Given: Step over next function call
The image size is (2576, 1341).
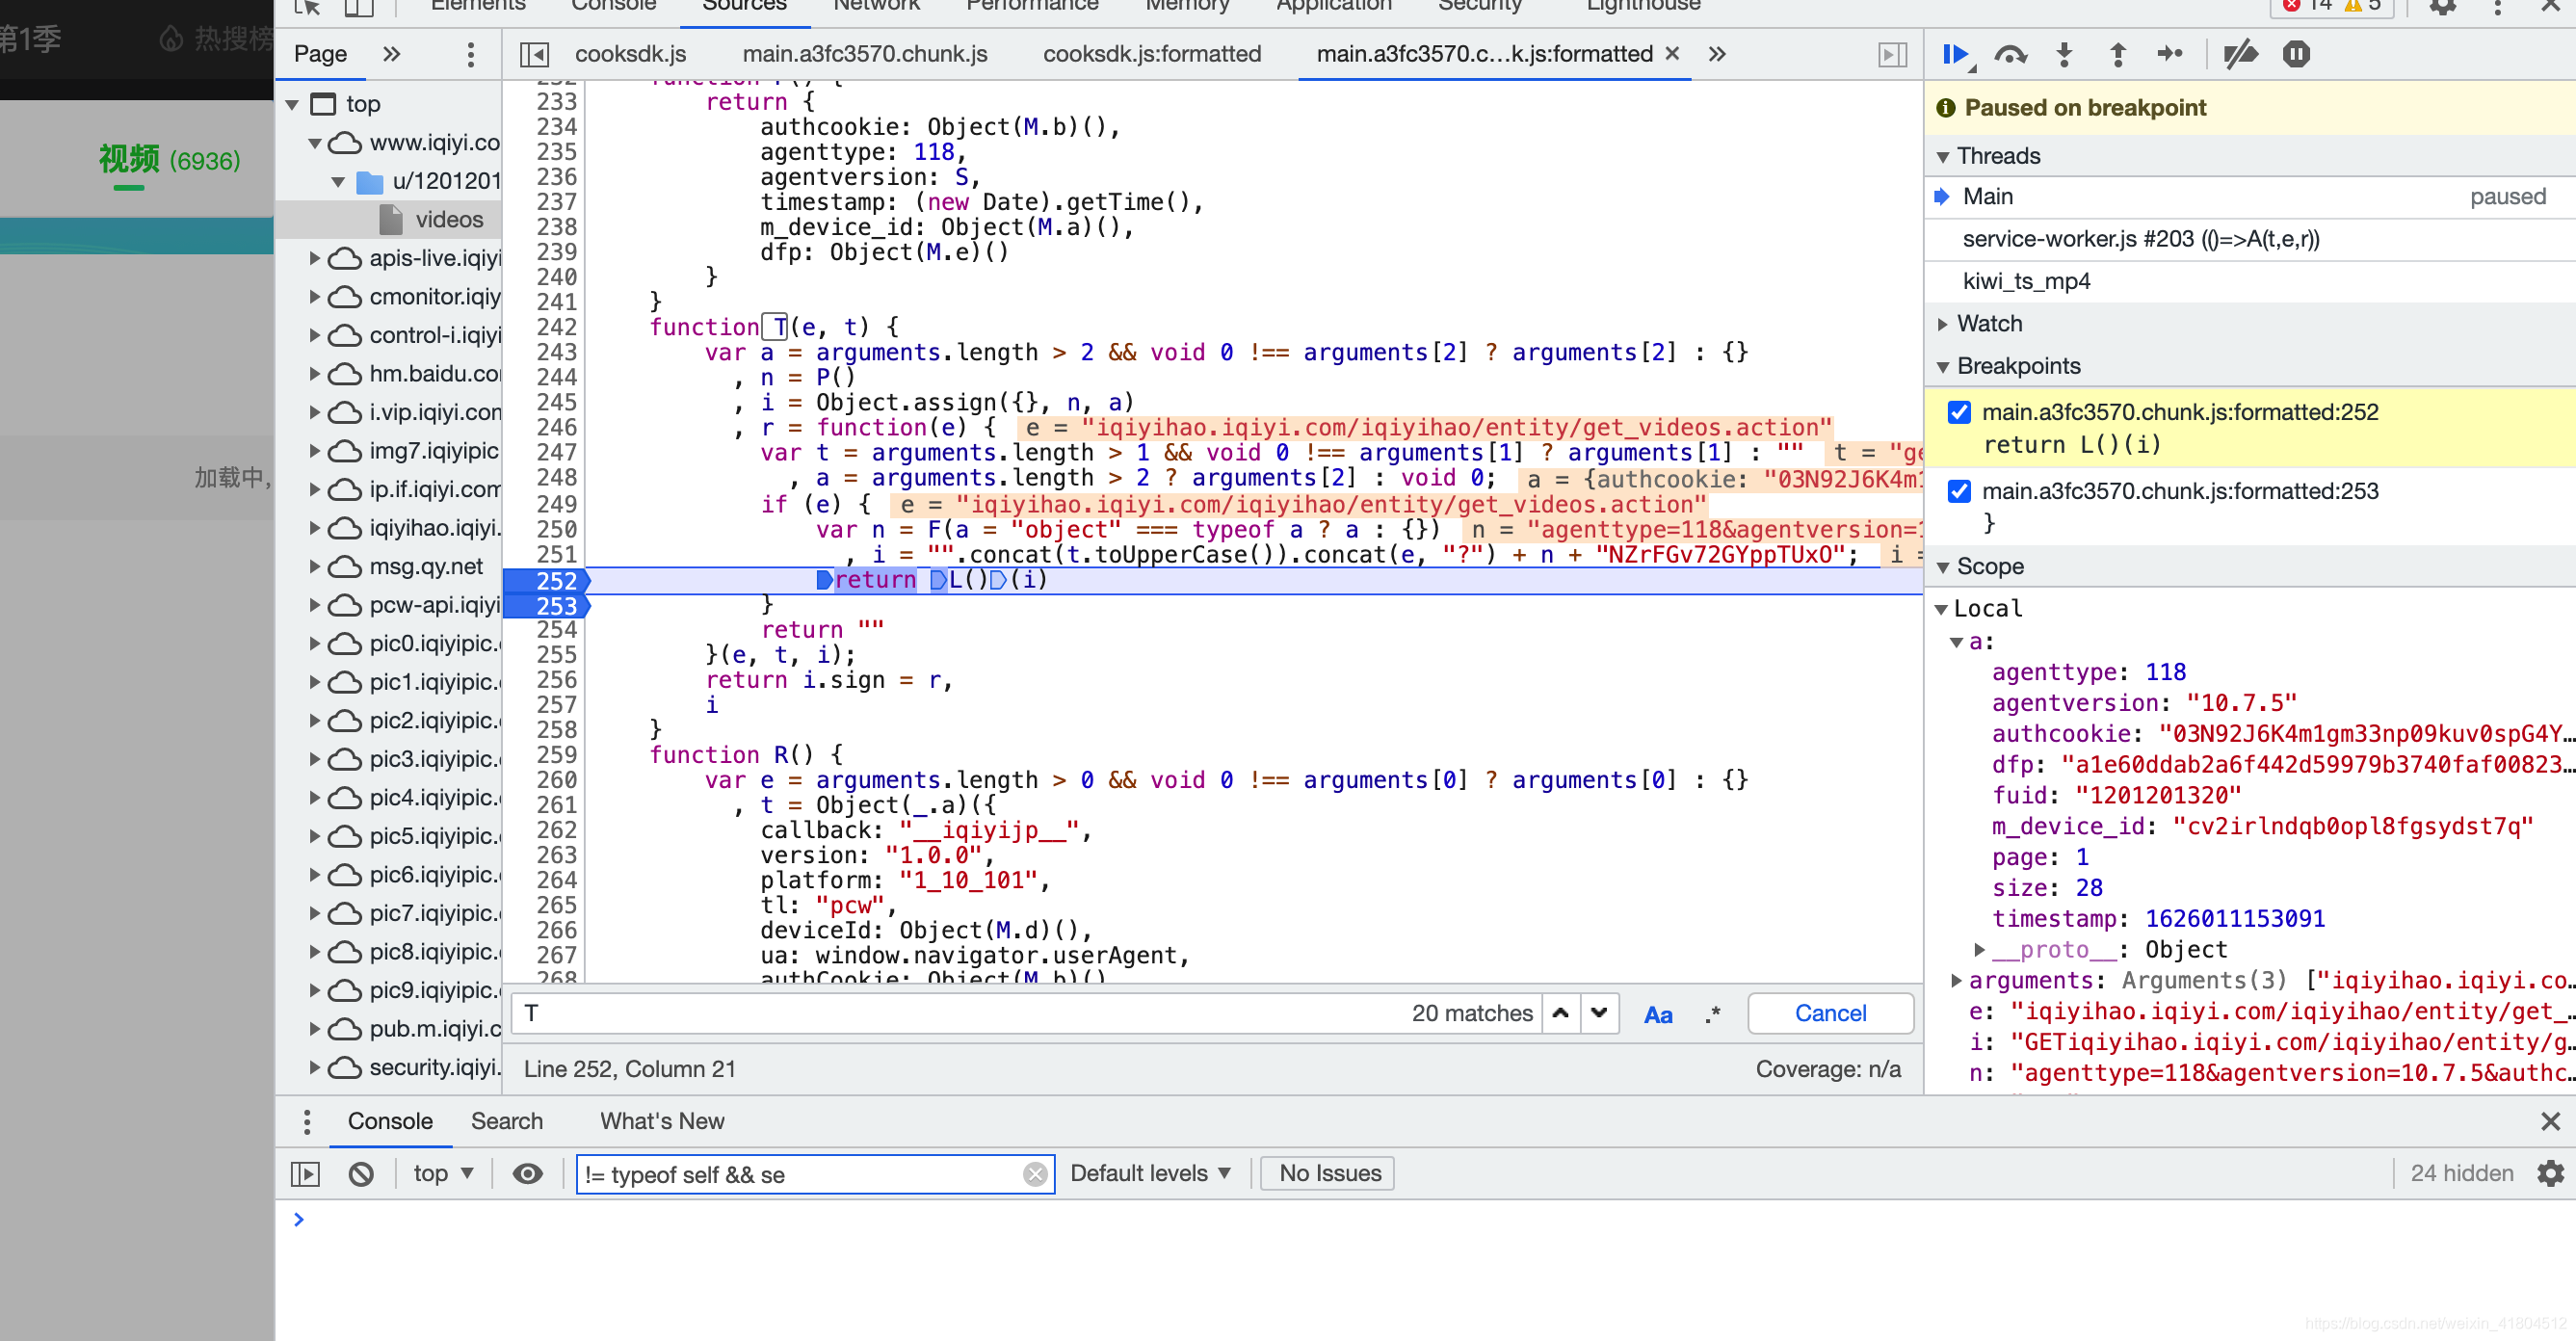Looking at the screenshot, I should click(2010, 54).
